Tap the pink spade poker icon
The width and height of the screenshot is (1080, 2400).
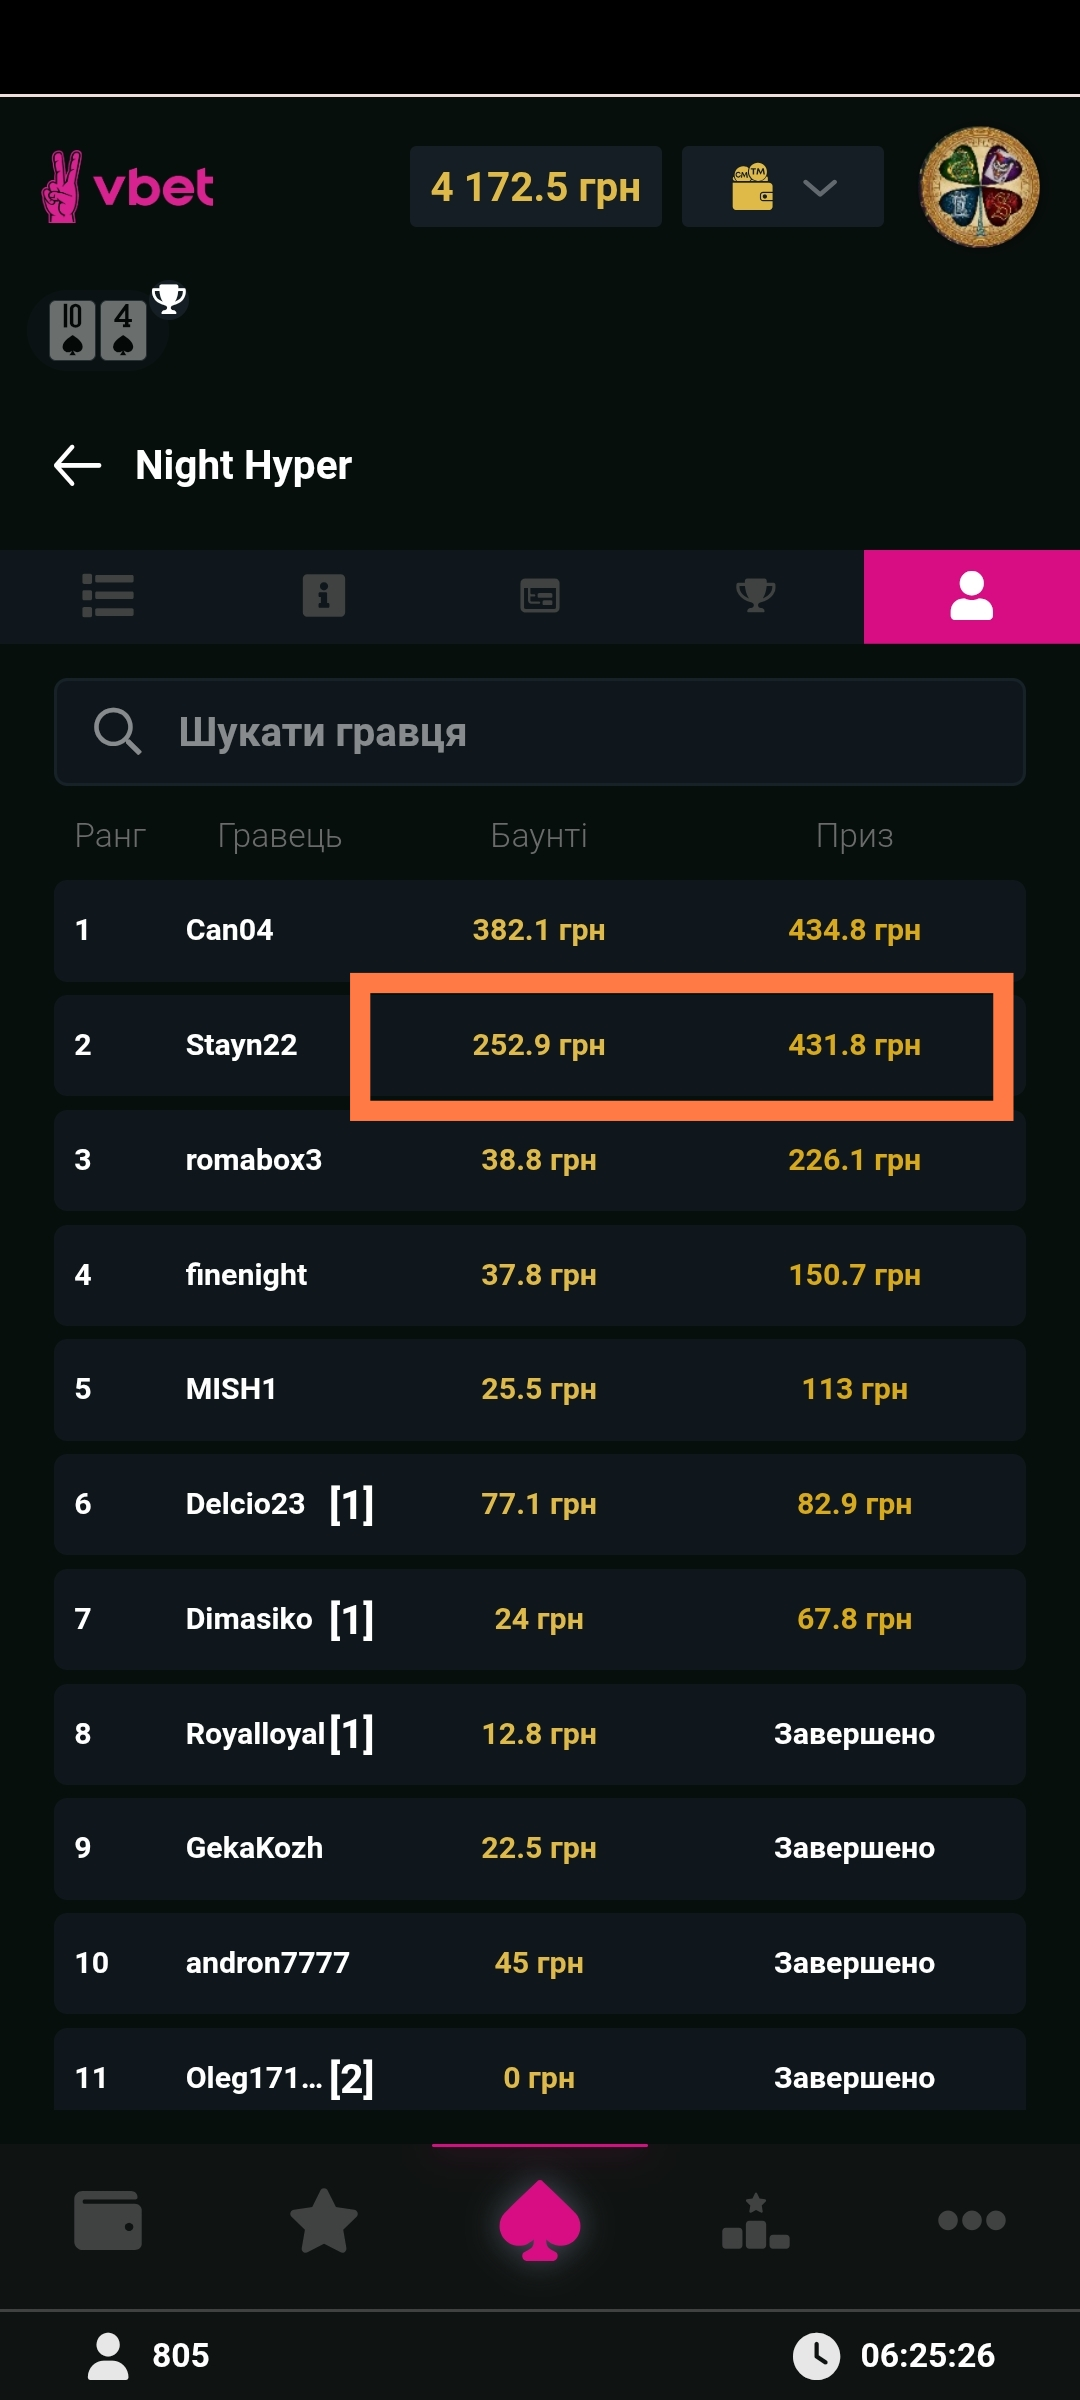(x=540, y=2220)
